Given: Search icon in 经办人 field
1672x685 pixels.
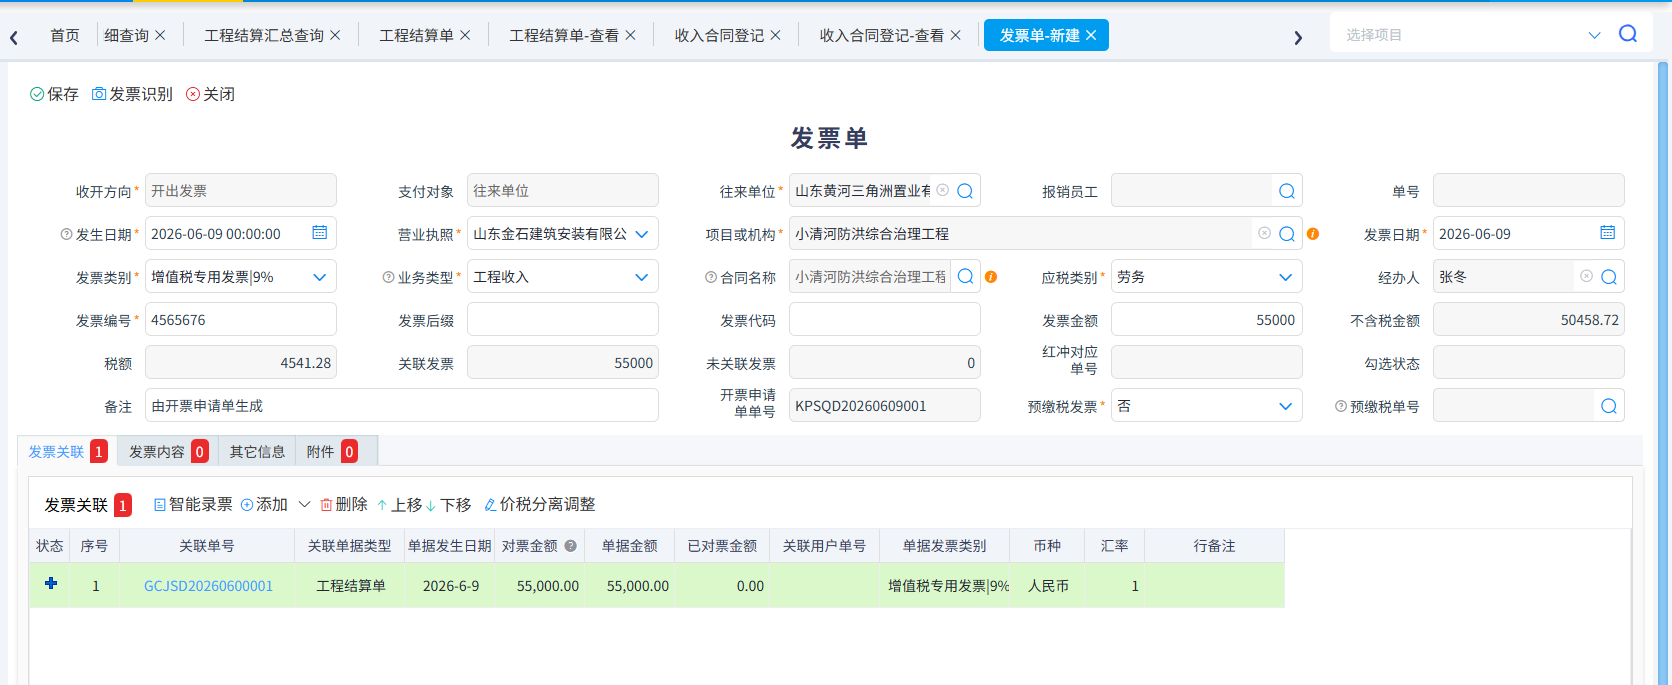Looking at the screenshot, I should click(1609, 277).
